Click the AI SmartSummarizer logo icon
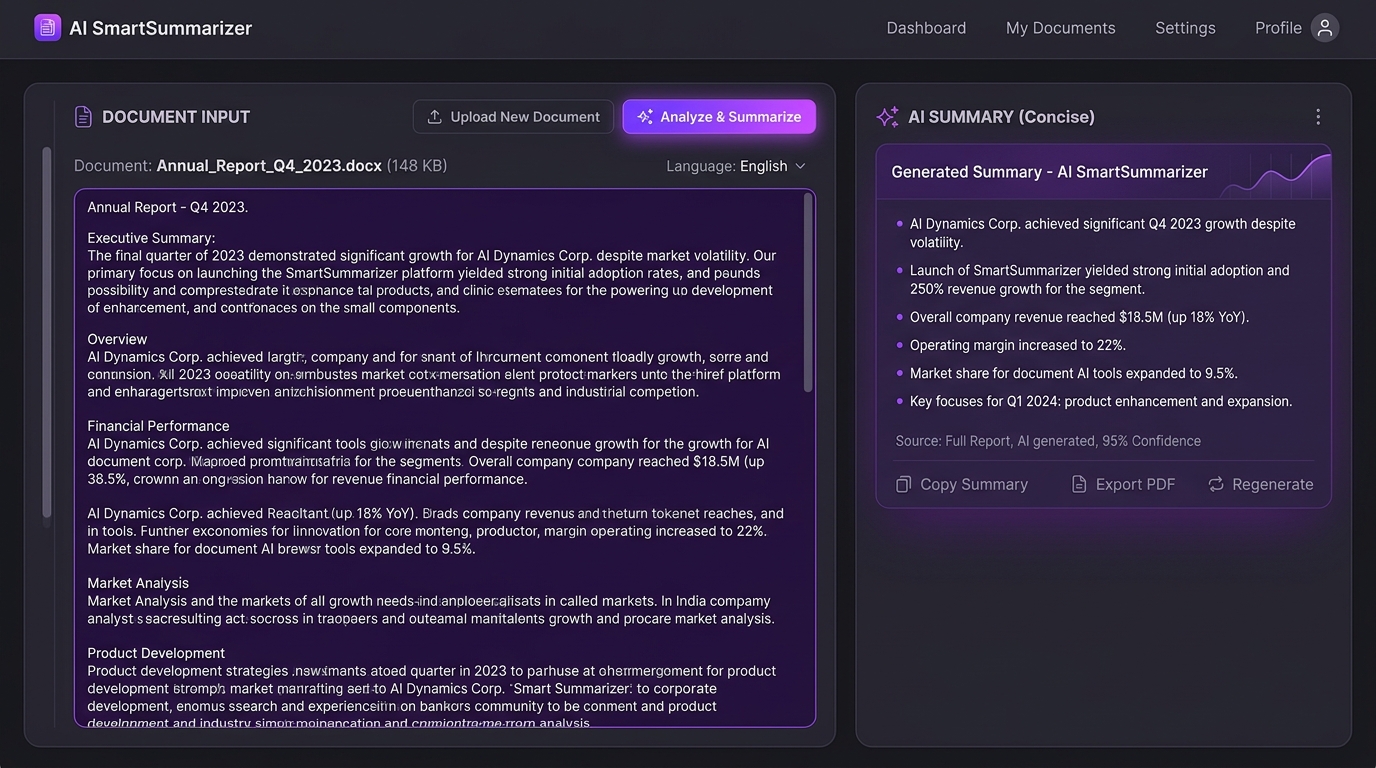The image size is (1376, 768). click(x=47, y=28)
